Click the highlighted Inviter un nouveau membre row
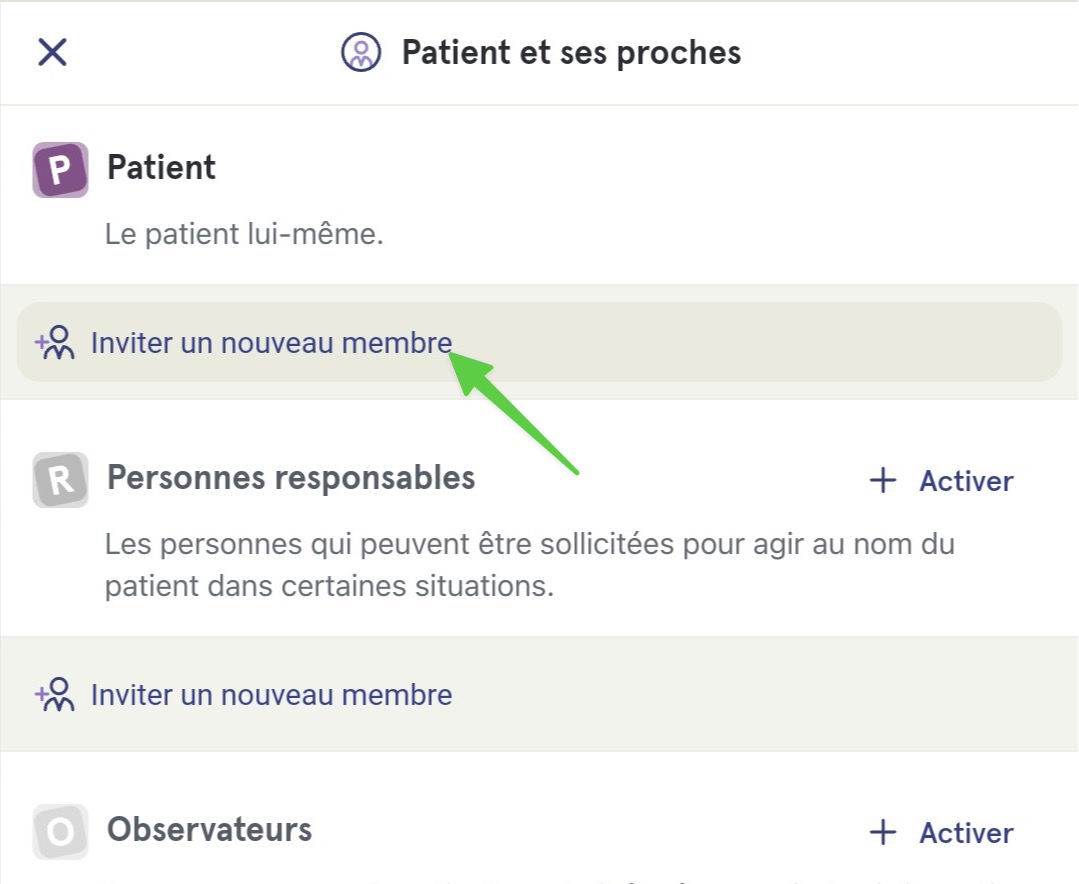This screenshot has height=884, width=1079. pos(540,342)
